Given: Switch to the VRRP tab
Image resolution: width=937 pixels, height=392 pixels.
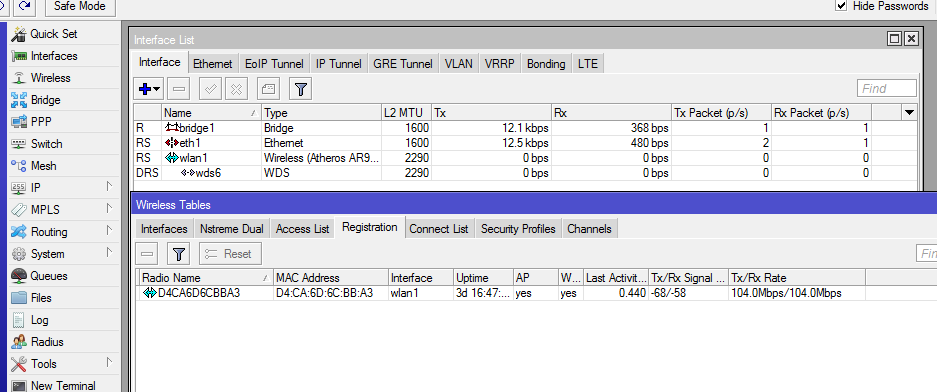Looking at the screenshot, I should click(x=500, y=64).
